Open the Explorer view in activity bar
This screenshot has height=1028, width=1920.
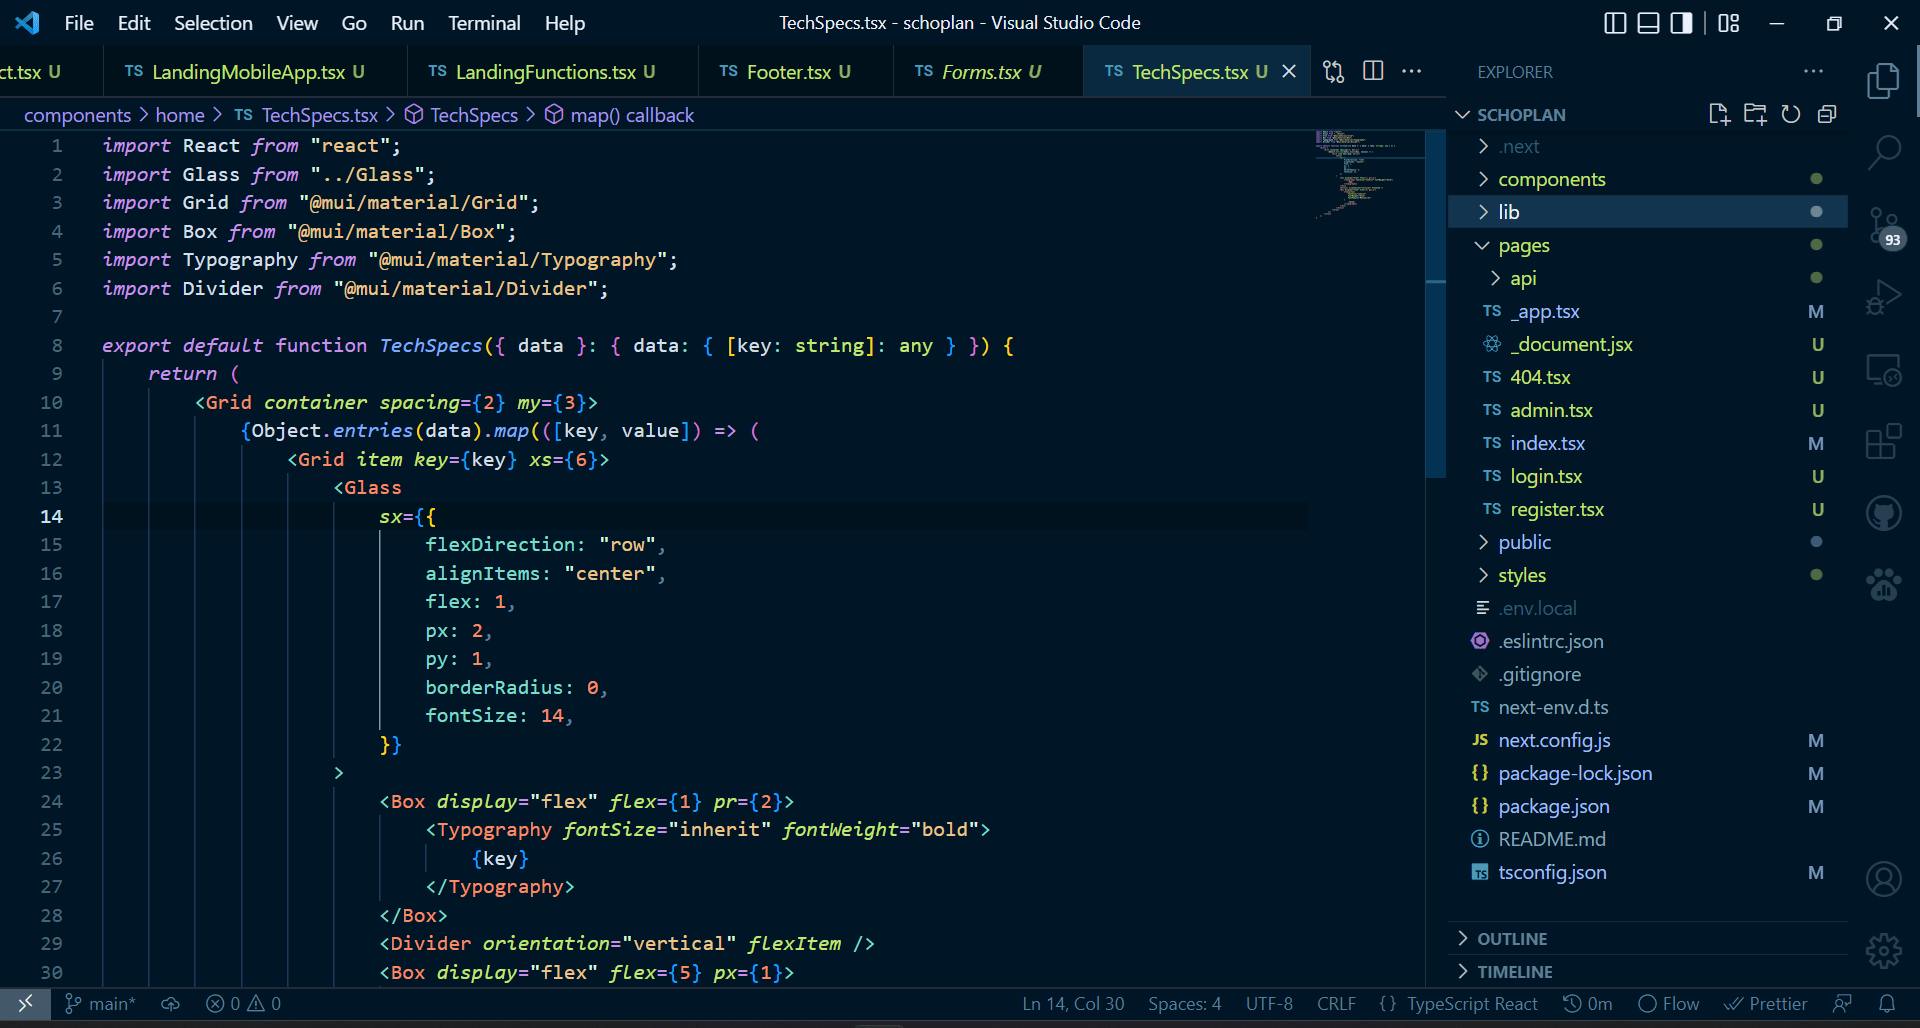click(1883, 81)
